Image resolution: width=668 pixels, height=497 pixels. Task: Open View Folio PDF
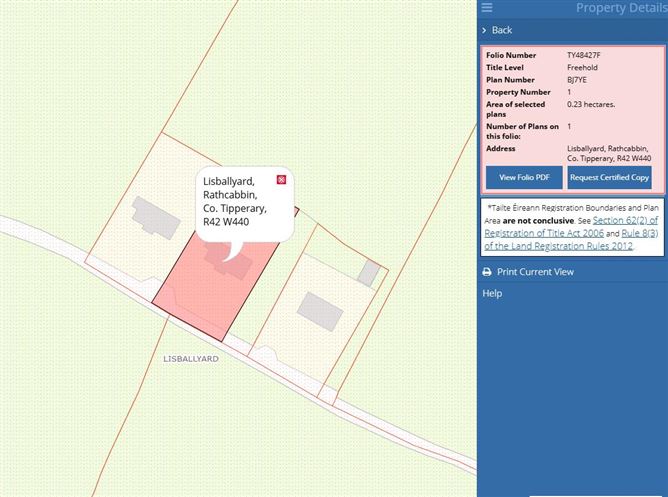point(524,177)
